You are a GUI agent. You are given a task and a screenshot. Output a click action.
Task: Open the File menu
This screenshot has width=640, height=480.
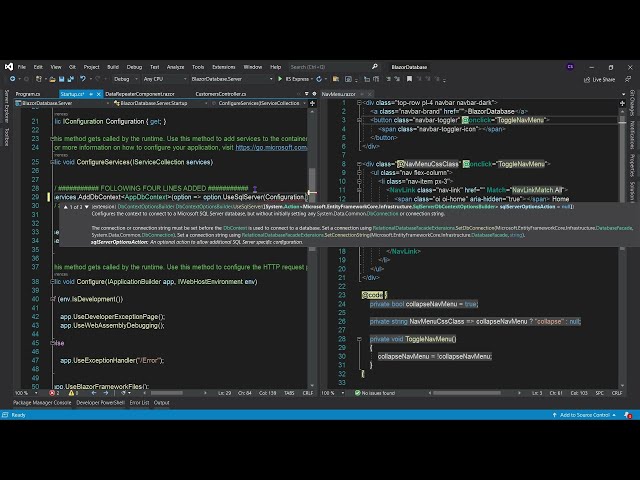click(x=22, y=67)
